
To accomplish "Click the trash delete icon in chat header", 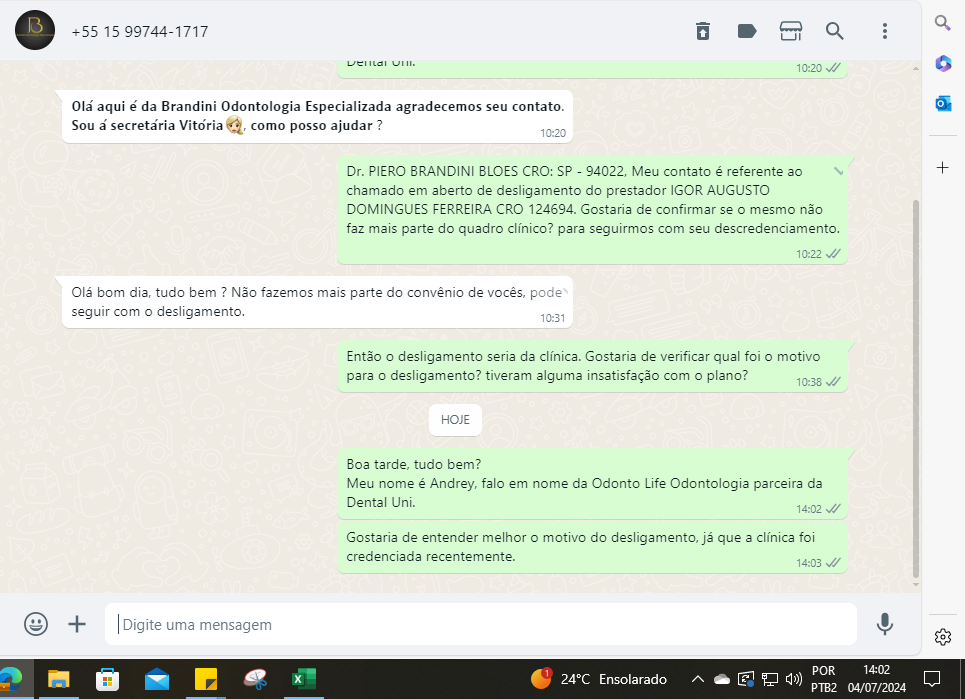I will (703, 31).
